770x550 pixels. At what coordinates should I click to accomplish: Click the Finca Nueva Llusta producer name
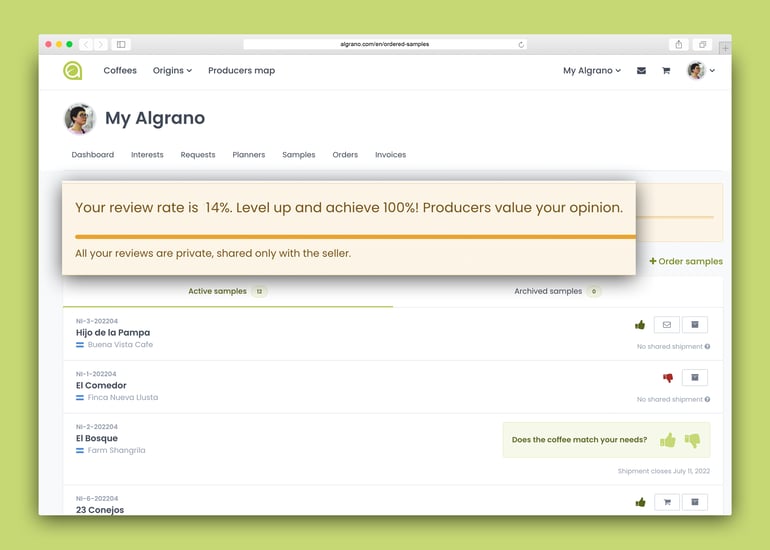(x=123, y=397)
